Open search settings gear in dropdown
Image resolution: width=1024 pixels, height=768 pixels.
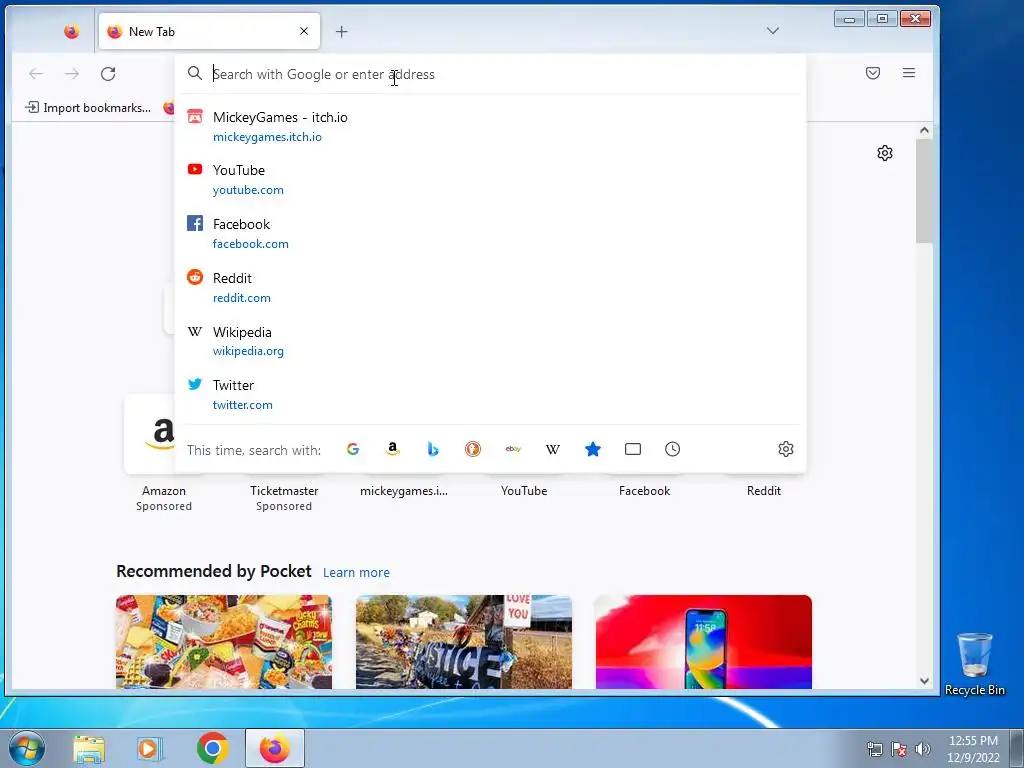(x=786, y=449)
